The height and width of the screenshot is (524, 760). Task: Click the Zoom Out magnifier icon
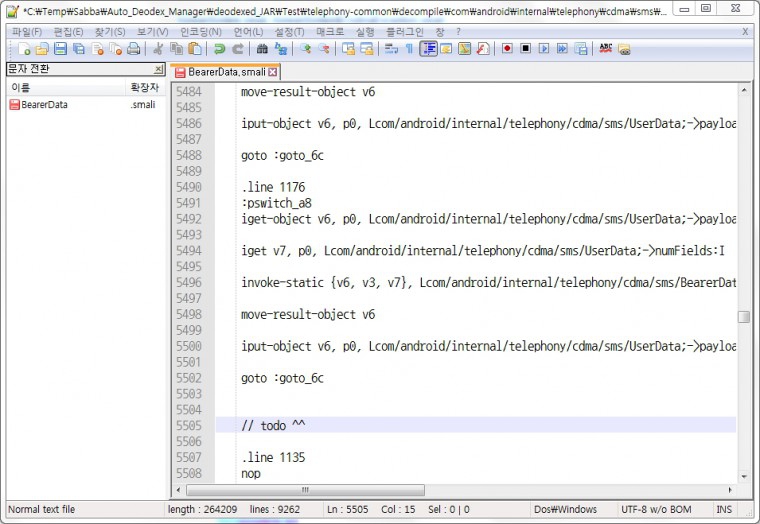point(324,48)
